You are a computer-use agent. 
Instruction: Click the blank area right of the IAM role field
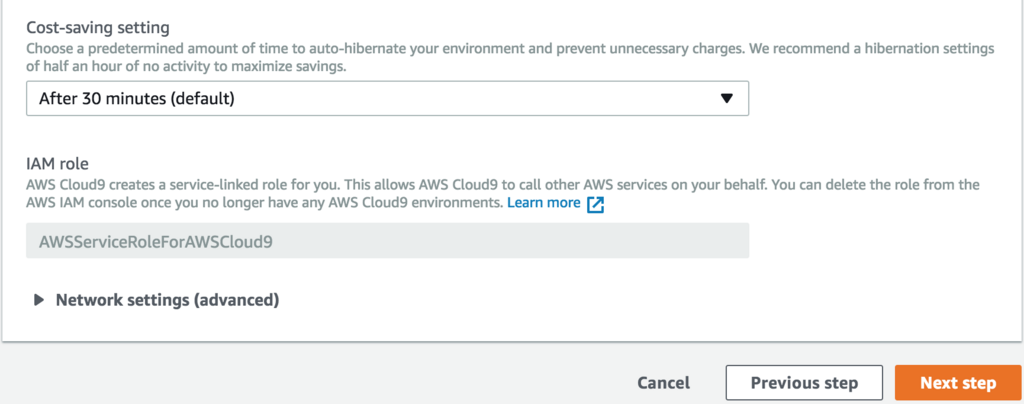[880, 241]
